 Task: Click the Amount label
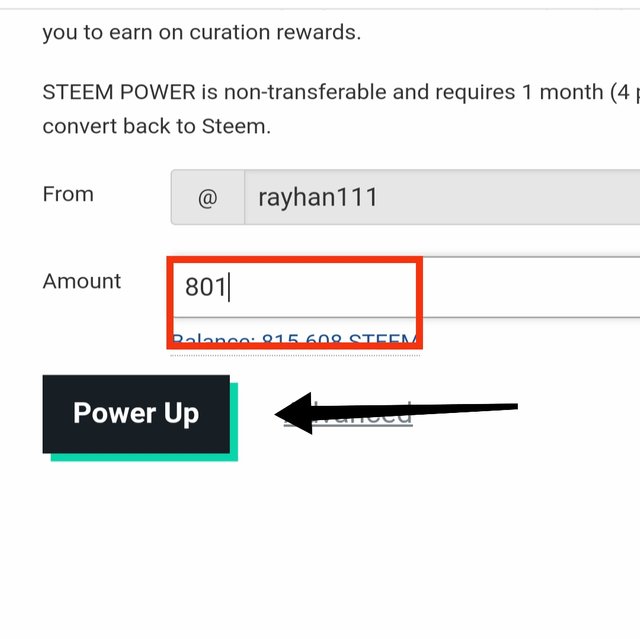pos(82,281)
